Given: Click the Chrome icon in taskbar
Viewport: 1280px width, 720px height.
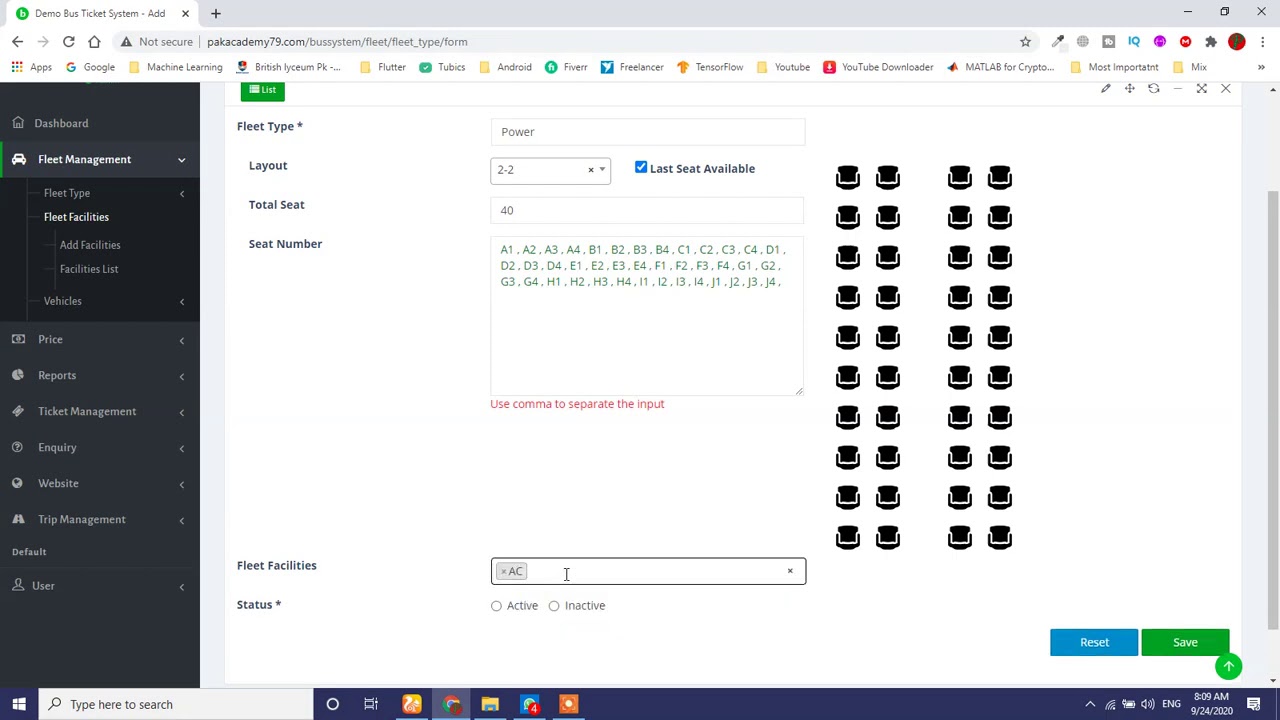Looking at the screenshot, I should point(451,704).
